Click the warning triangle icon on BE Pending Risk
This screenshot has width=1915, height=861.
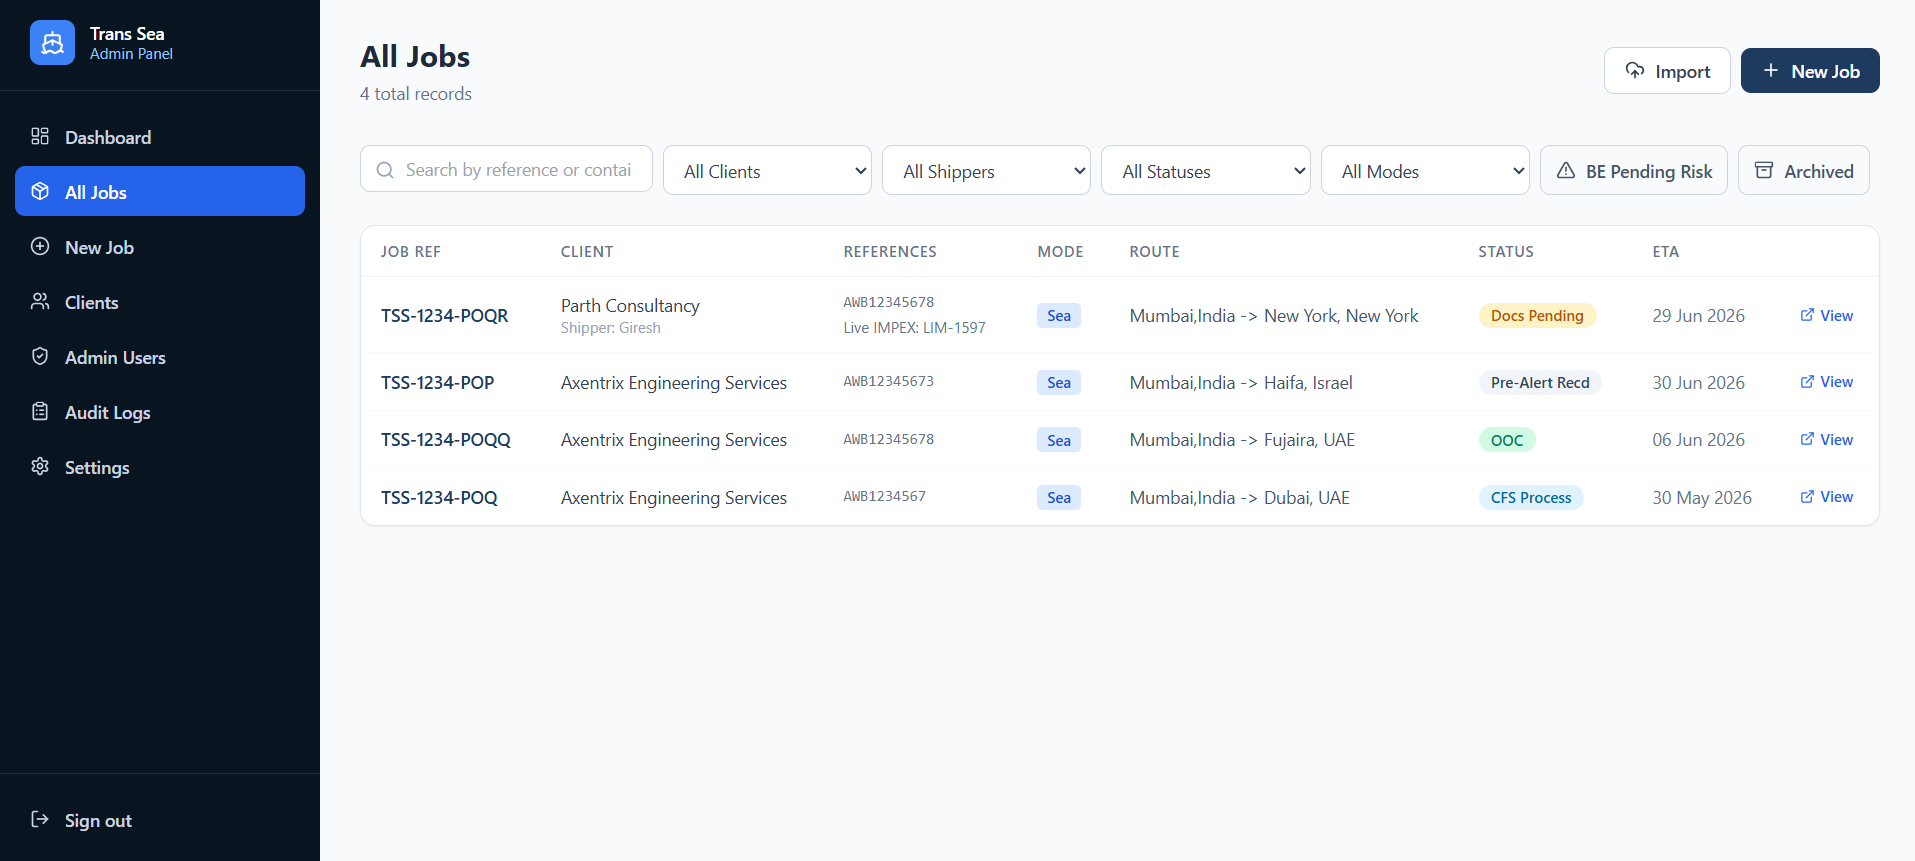tap(1566, 170)
